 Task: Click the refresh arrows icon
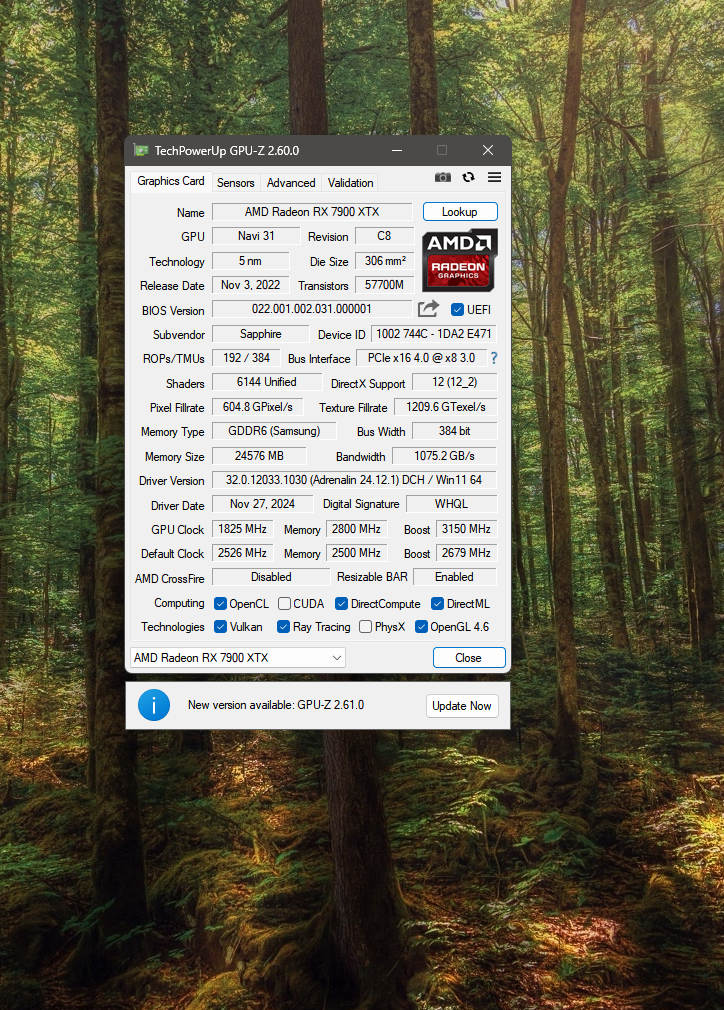tap(468, 177)
